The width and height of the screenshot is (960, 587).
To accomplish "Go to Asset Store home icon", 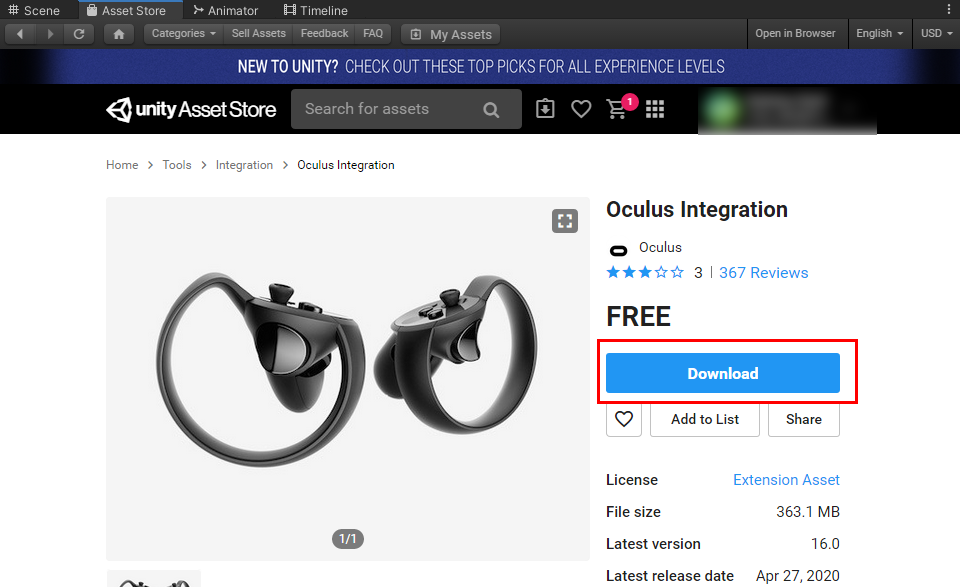I will [119, 34].
